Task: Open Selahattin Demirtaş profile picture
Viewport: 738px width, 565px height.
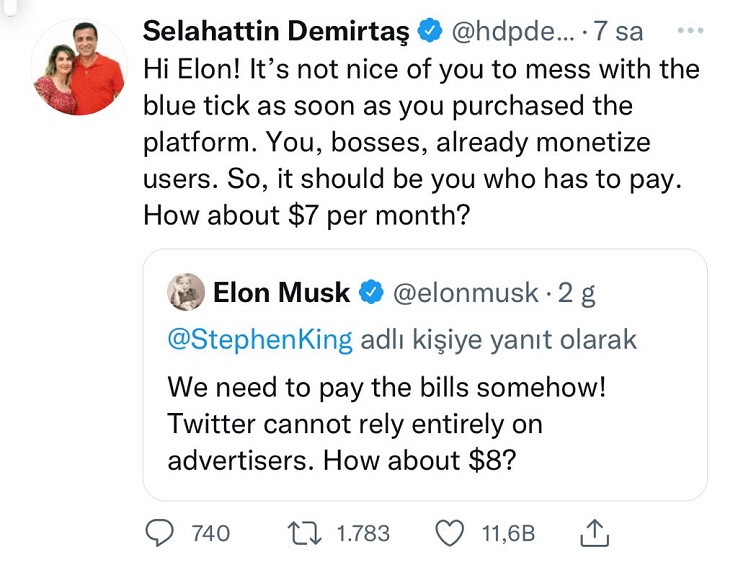Action: click(79, 70)
